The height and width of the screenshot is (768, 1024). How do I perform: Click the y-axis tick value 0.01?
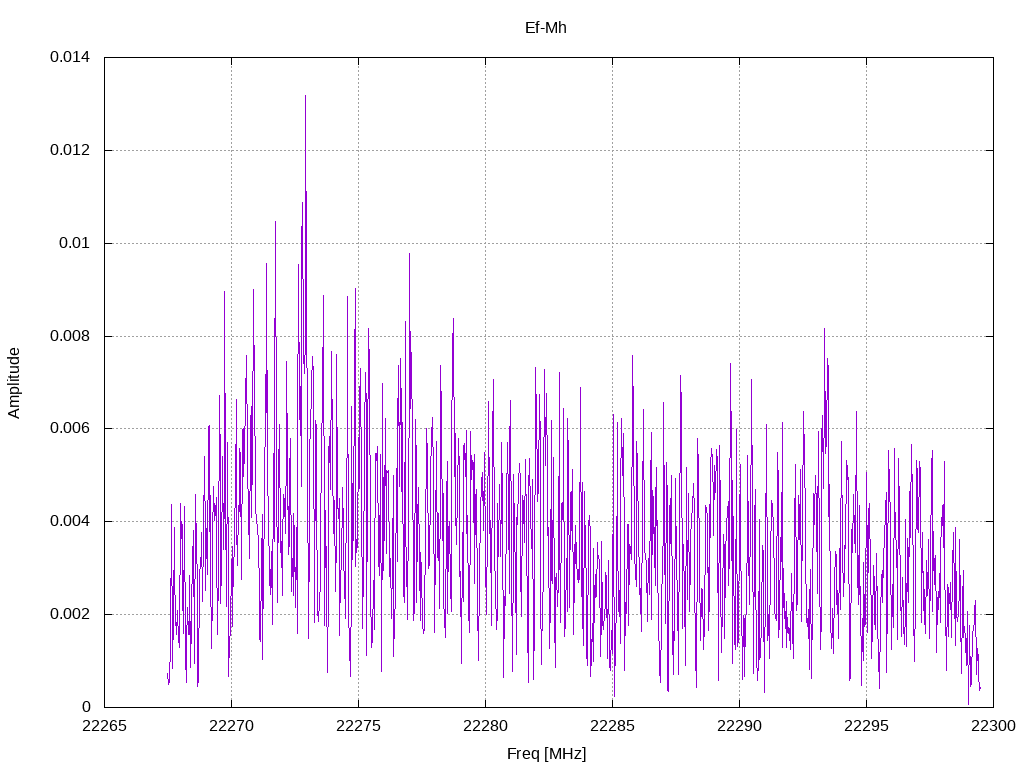click(x=74, y=243)
